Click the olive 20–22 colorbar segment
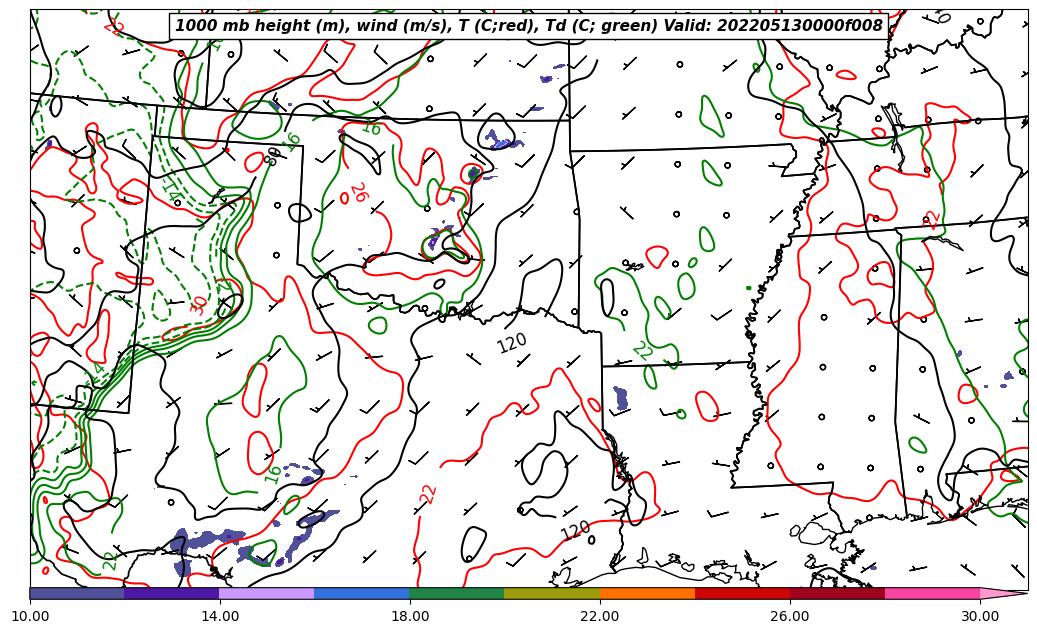This screenshot has height=633, width=1037. click(551, 593)
